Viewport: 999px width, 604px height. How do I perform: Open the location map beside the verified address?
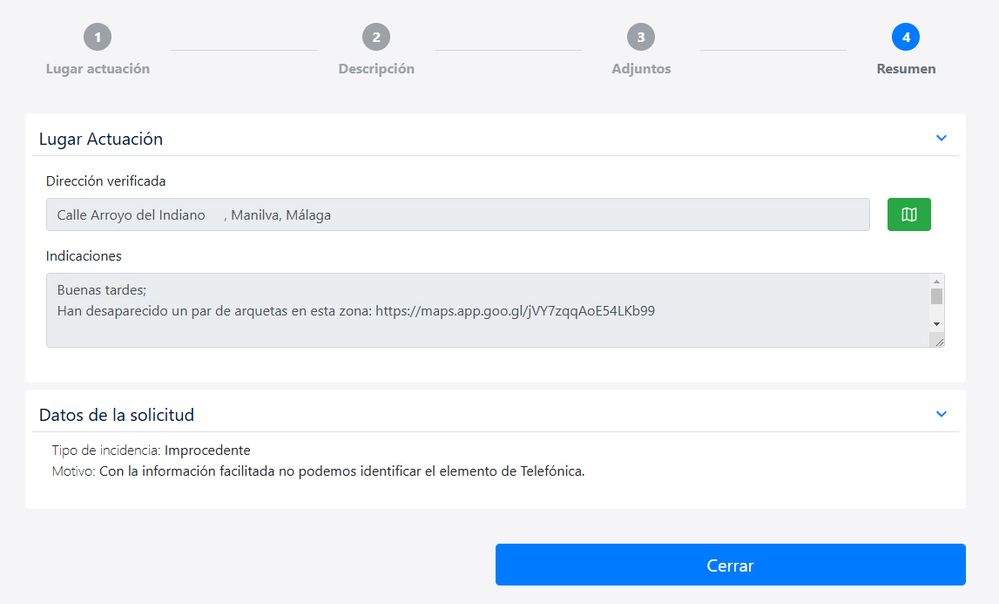point(907,214)
